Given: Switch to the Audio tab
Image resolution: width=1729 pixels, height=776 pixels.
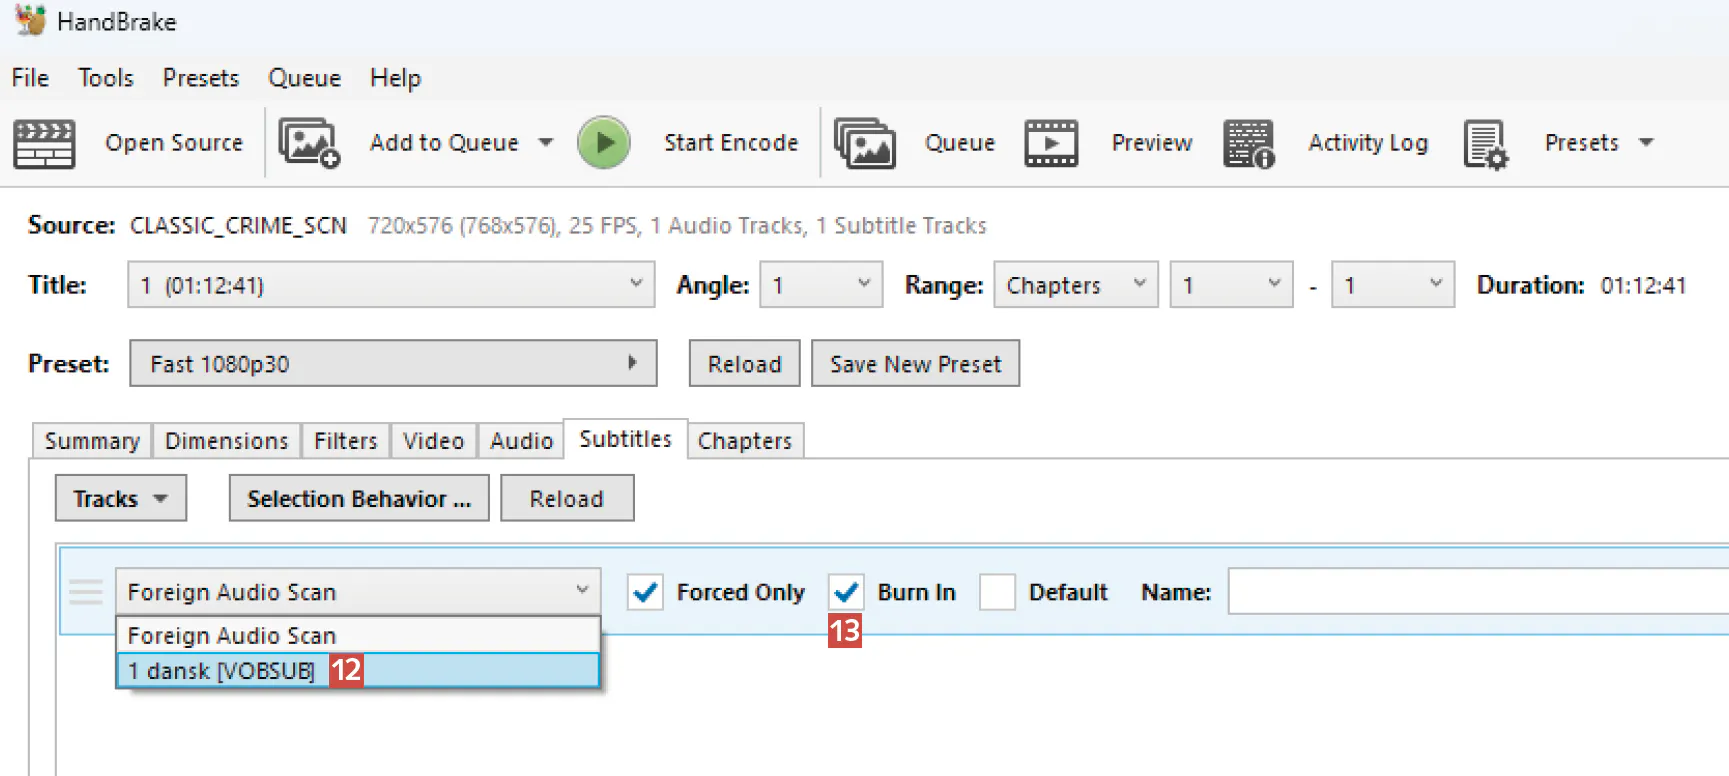Looking at the screenshot, I should tap(521, 441).
